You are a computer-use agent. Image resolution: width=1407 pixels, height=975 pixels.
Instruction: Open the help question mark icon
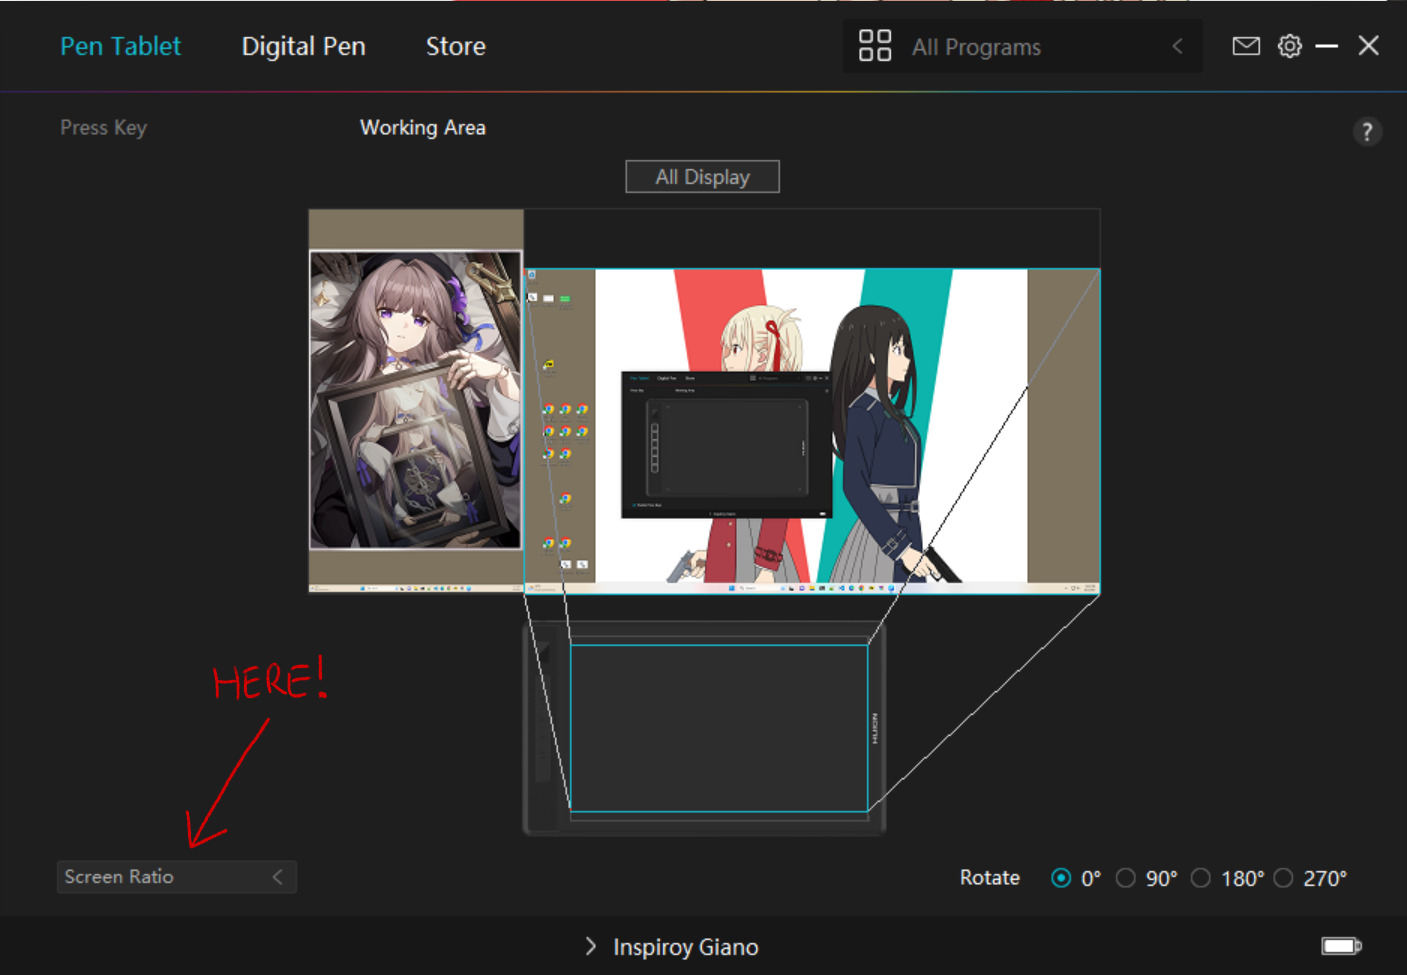[1367, 131]
